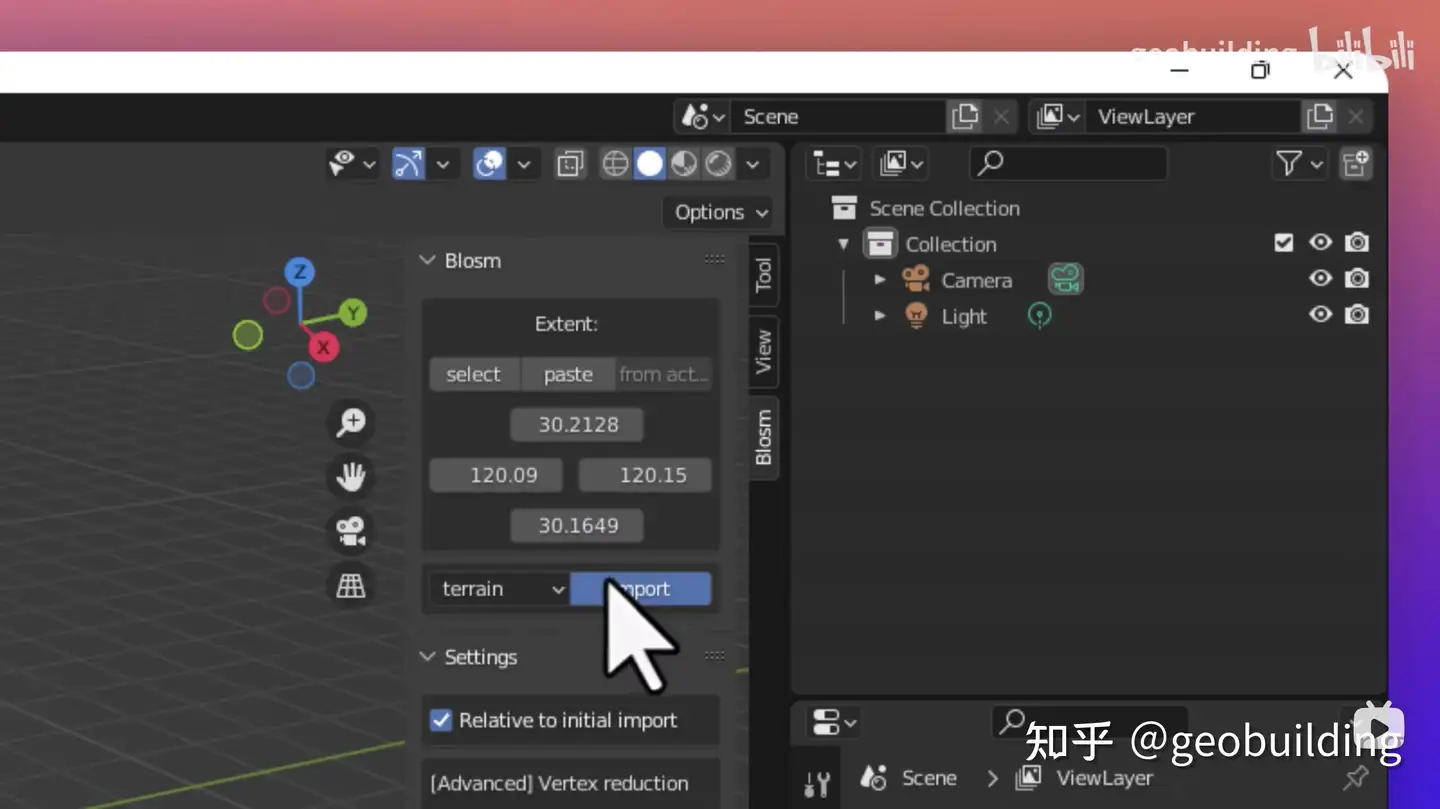This screenshot has width=1440, height=809.
Task: Expand the Light tree item
Action: click(880, 316)
